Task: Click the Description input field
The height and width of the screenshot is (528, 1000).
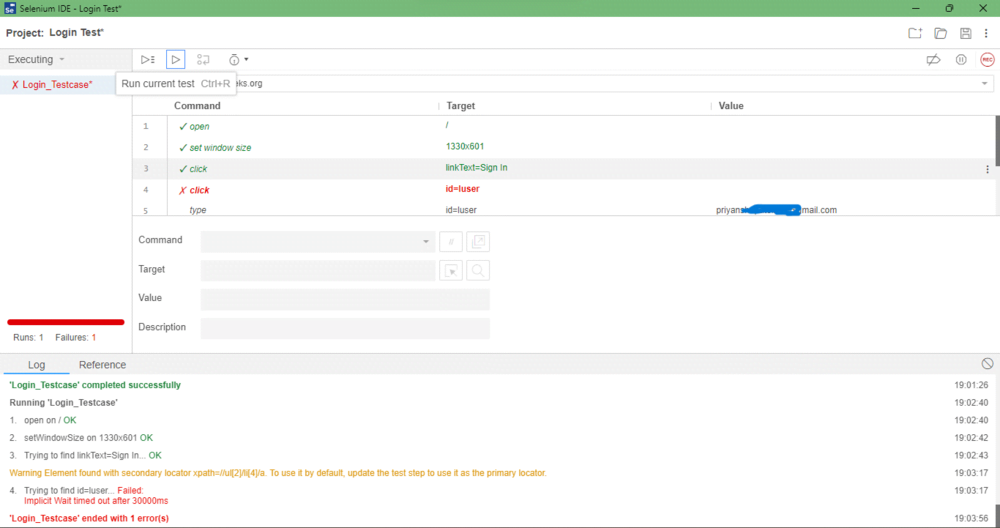Action: pos(345,328)
